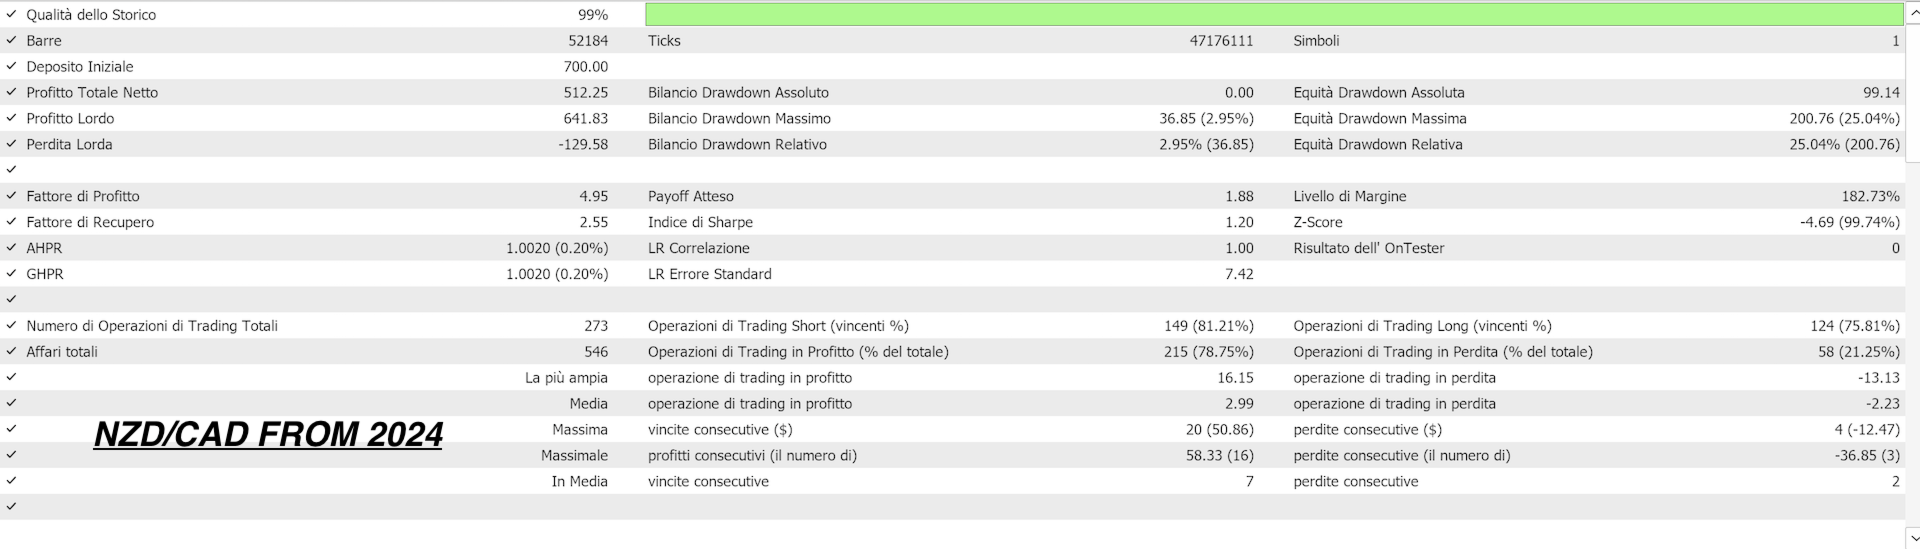Screen dimensions: 1920x549
Task: Select checkmark icon for Profitto Totale Netto
Action: tap(11, 93)
